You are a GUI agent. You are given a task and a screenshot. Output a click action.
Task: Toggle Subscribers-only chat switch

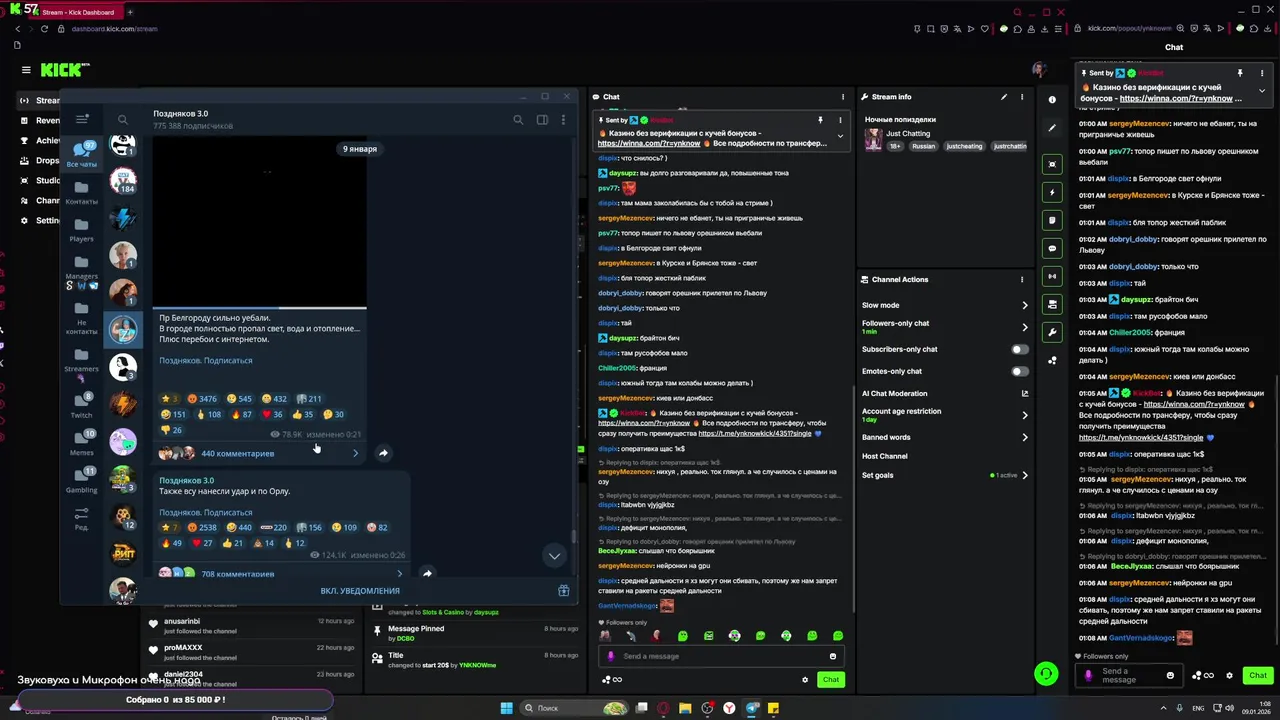coord(1019,349)
